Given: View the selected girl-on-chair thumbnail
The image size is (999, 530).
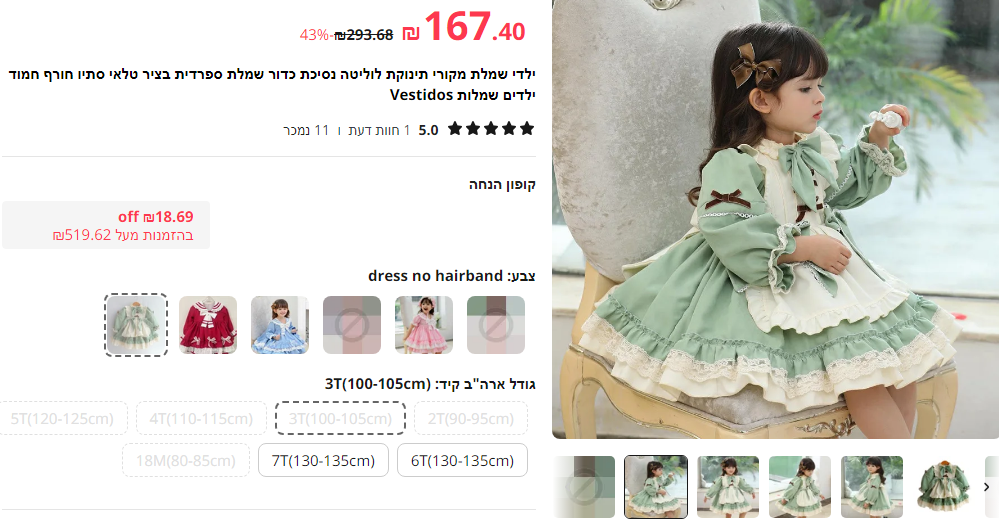Looking at the screenshot, I should click(656, 487).
